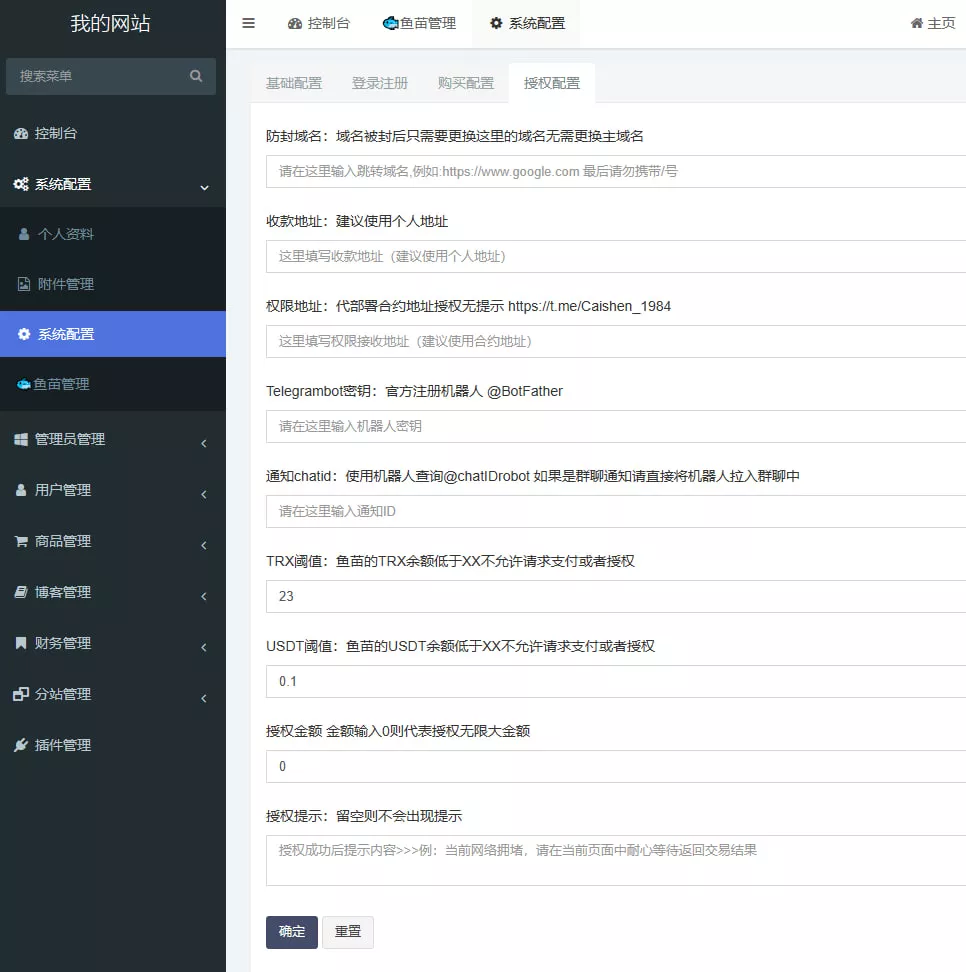Open the 登录注册 tab
966x972 pixels.
click(x=379, y=85)
